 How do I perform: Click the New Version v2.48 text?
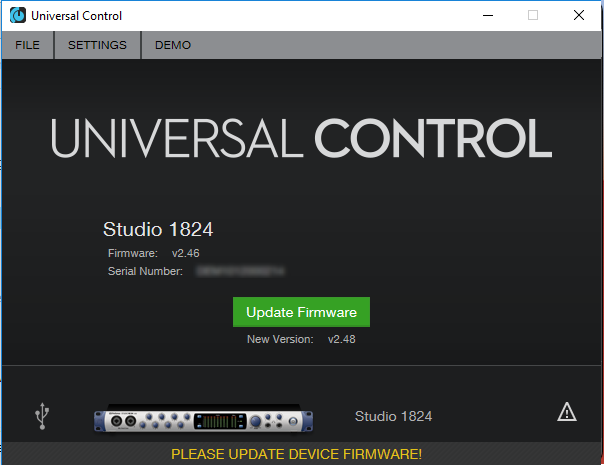click(301, 340)
